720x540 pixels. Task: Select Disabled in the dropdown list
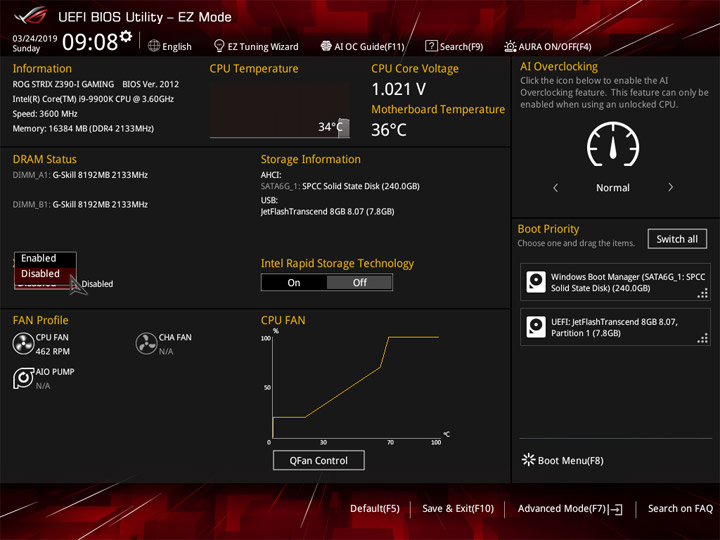click(45, 274)
